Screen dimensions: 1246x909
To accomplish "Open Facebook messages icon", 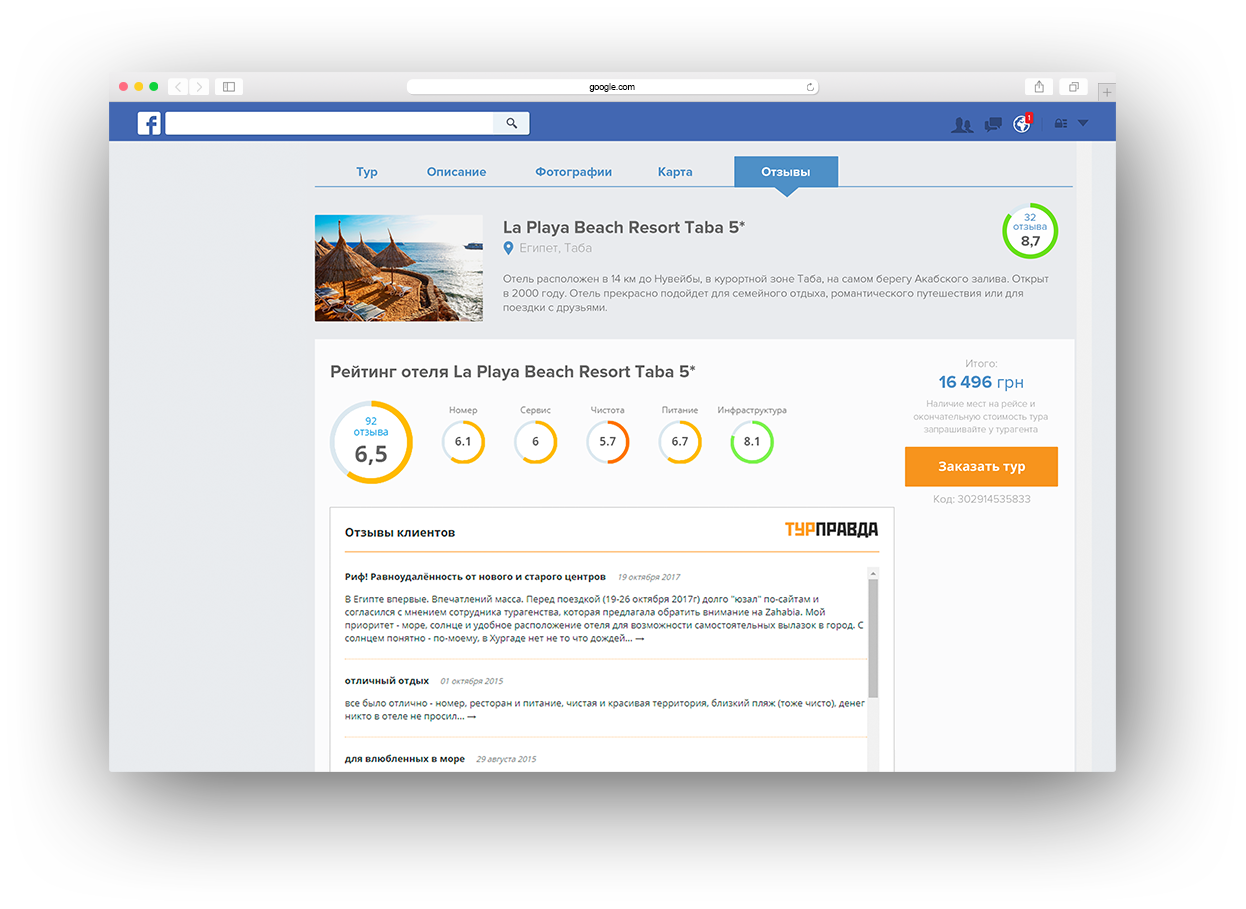I will tap(992, 124).
